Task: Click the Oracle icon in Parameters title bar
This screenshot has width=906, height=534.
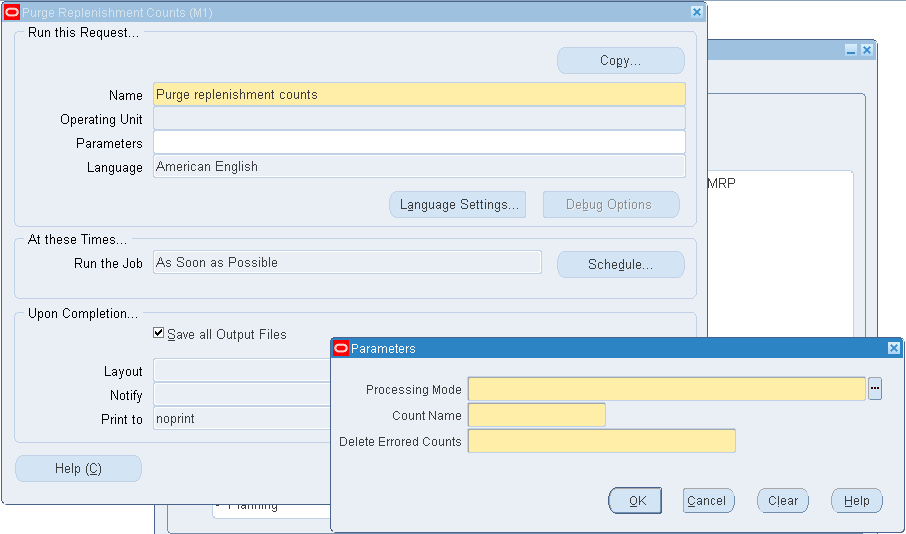Action: 341,348
